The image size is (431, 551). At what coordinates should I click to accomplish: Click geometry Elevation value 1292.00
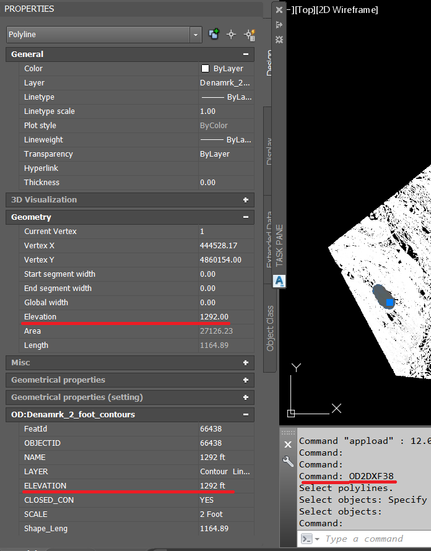tap(226, 317)
